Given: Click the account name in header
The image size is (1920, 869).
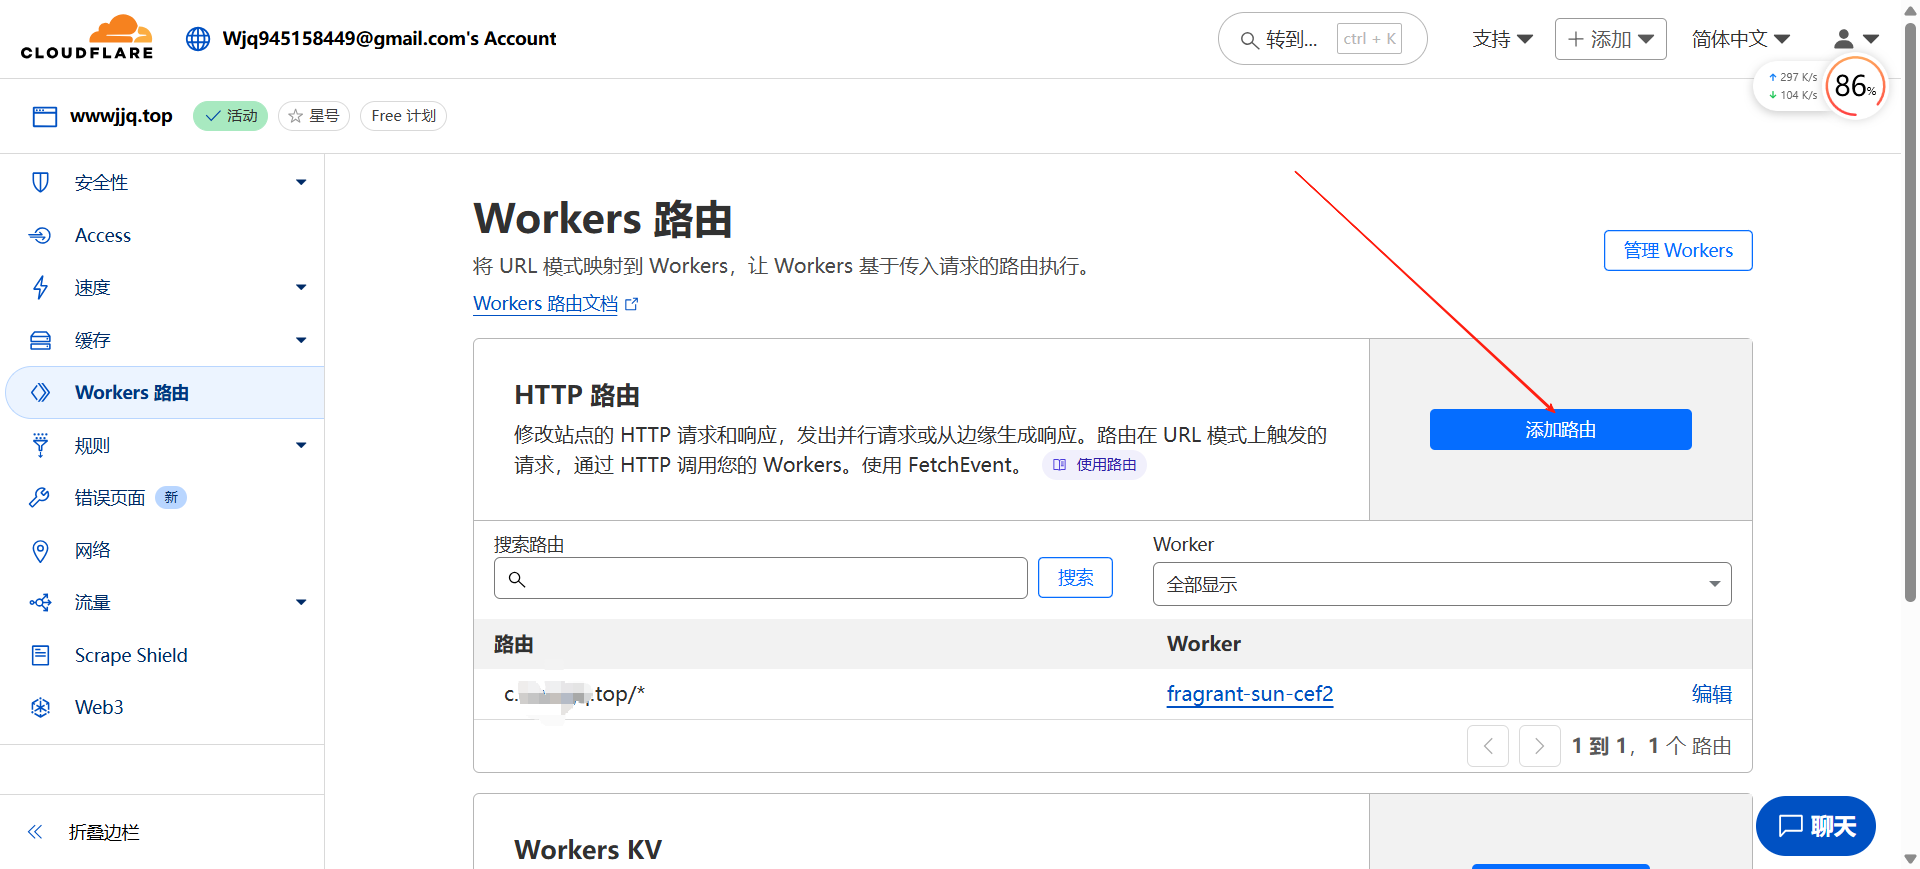Looking at the screenshot, I should 389,39.
